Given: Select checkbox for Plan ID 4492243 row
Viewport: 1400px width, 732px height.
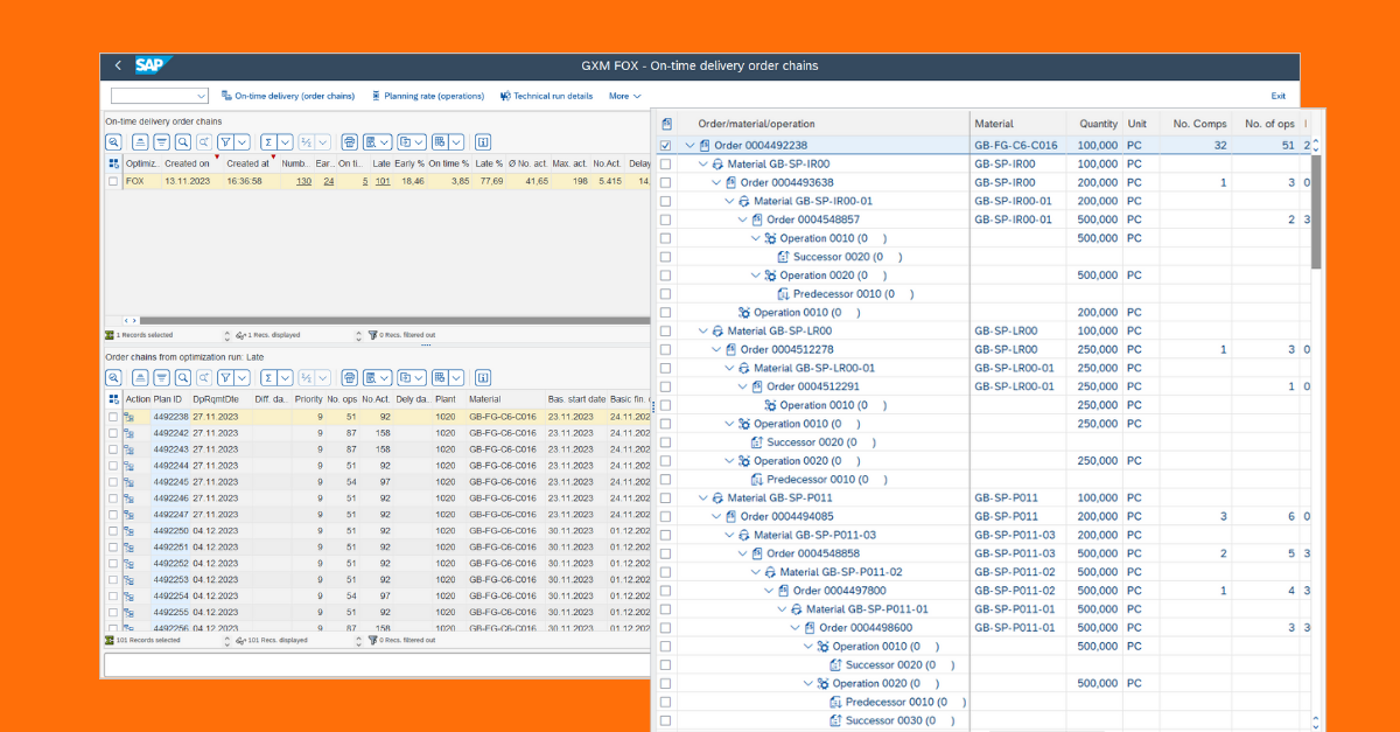Looking at the screenshot, I should click(113, 449).
